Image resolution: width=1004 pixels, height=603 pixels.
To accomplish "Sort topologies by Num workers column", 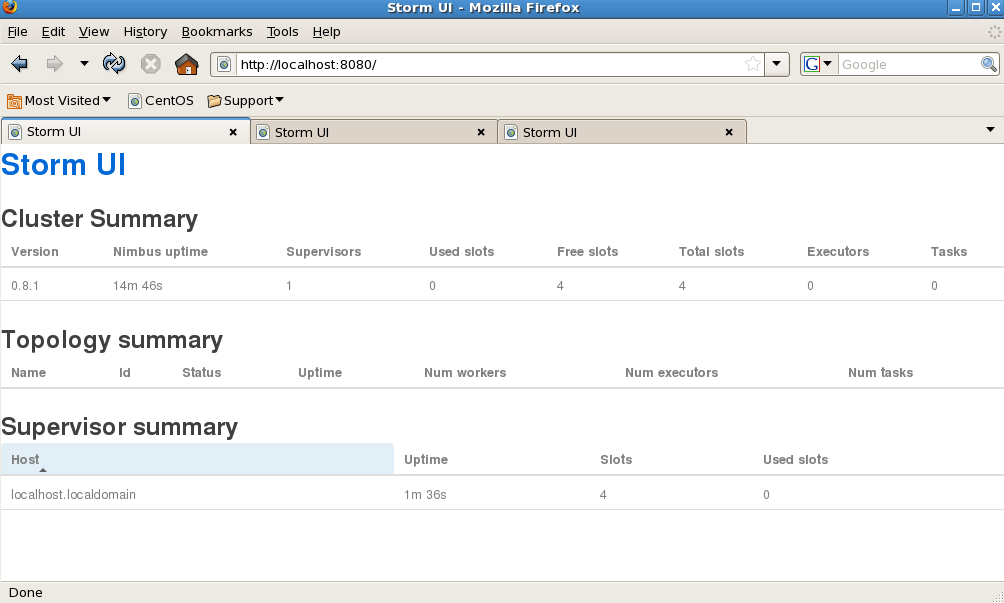I will 465,372.
